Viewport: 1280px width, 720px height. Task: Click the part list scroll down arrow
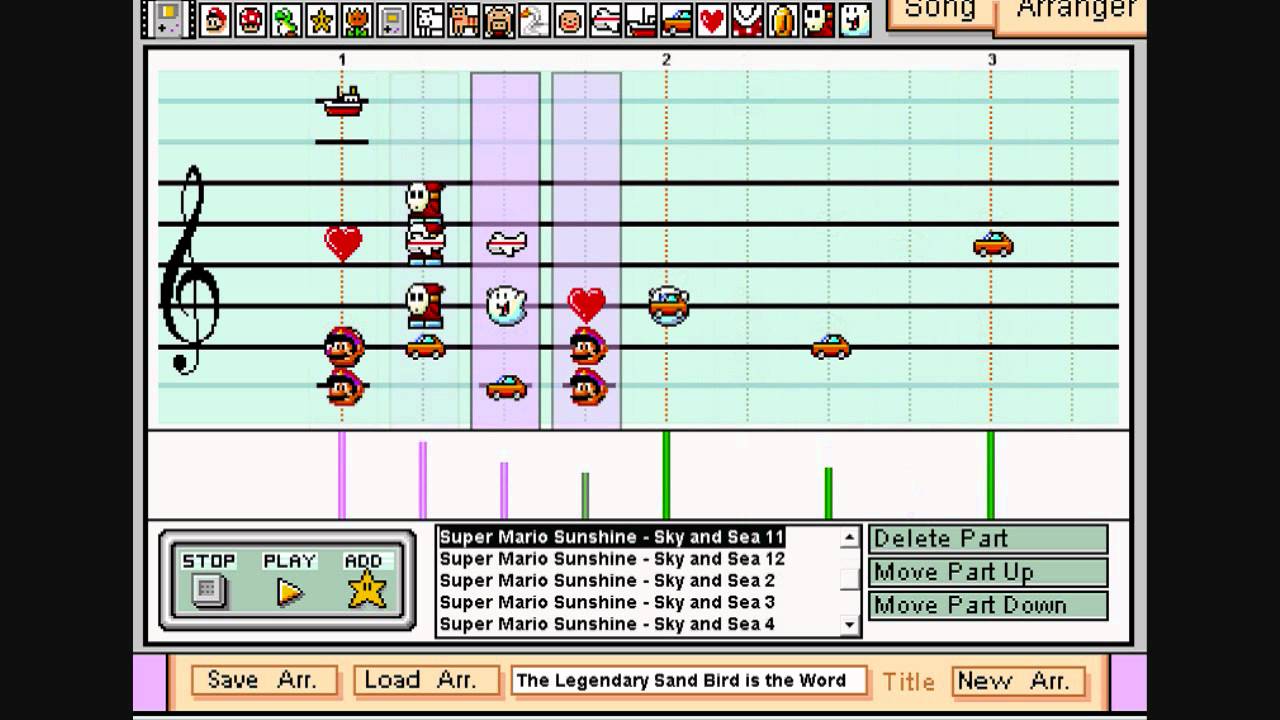[850, 624]
